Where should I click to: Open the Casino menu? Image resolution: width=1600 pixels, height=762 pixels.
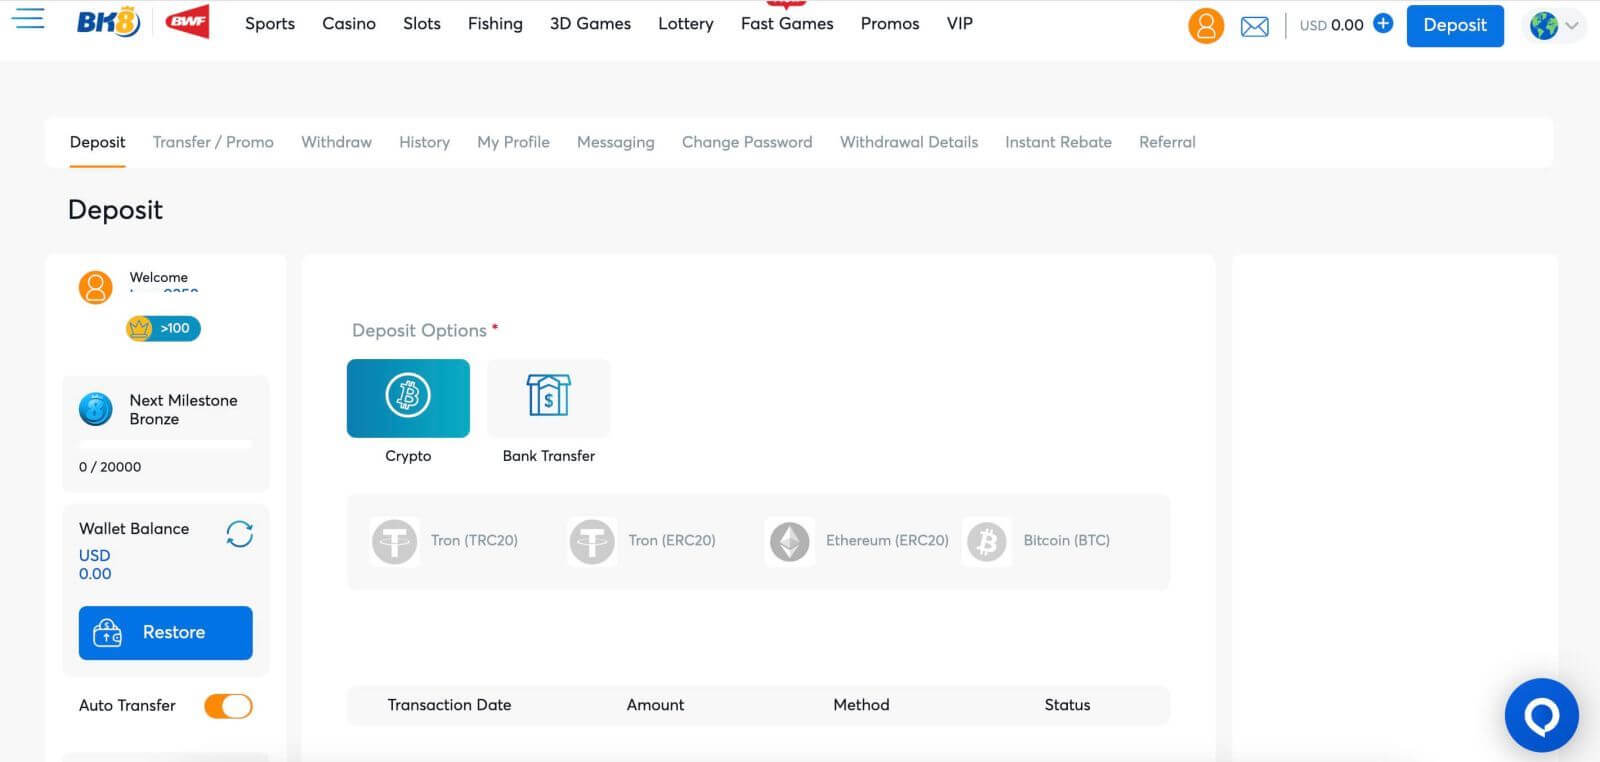tap(349, 23)
